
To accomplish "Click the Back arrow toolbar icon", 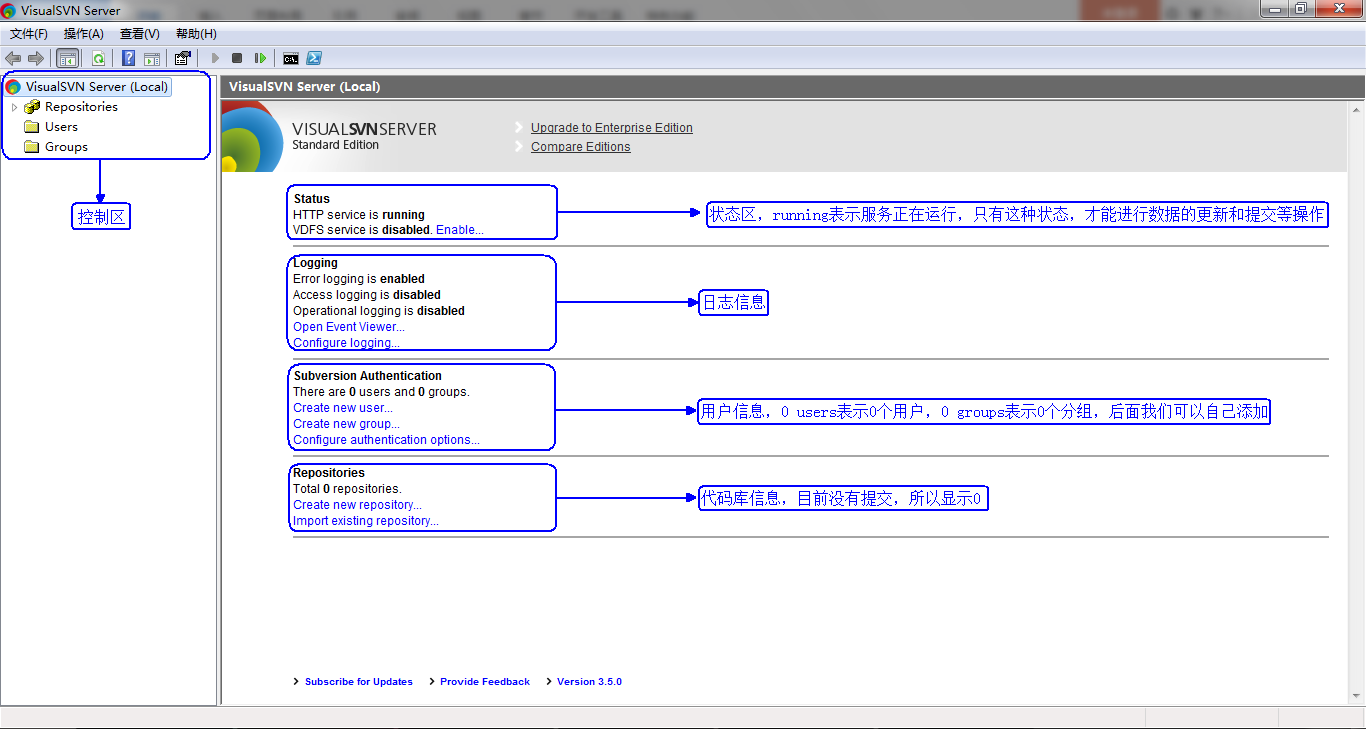I will click(x=13, y=58).
